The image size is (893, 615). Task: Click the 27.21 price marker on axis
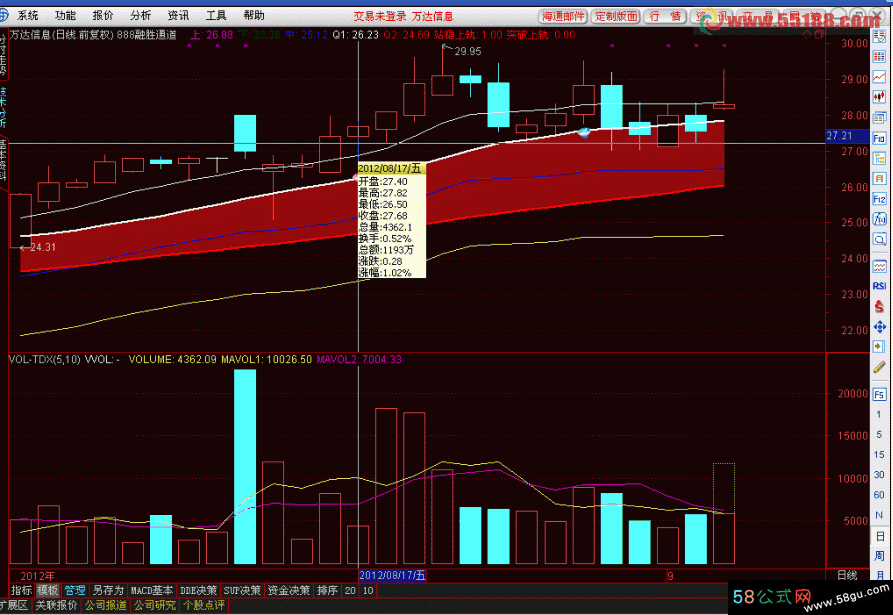(847, 136)
